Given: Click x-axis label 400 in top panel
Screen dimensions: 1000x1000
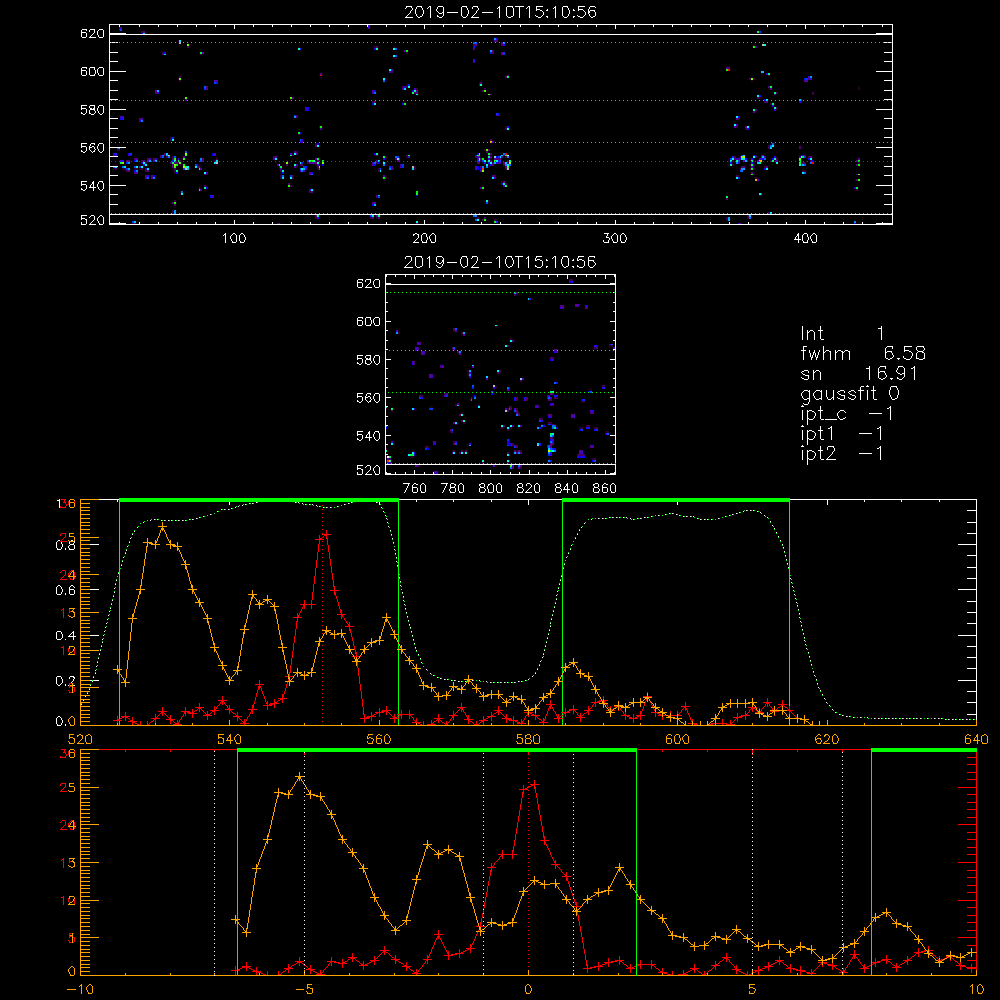Looking at the screenshot, I should (x=805, y=239).
